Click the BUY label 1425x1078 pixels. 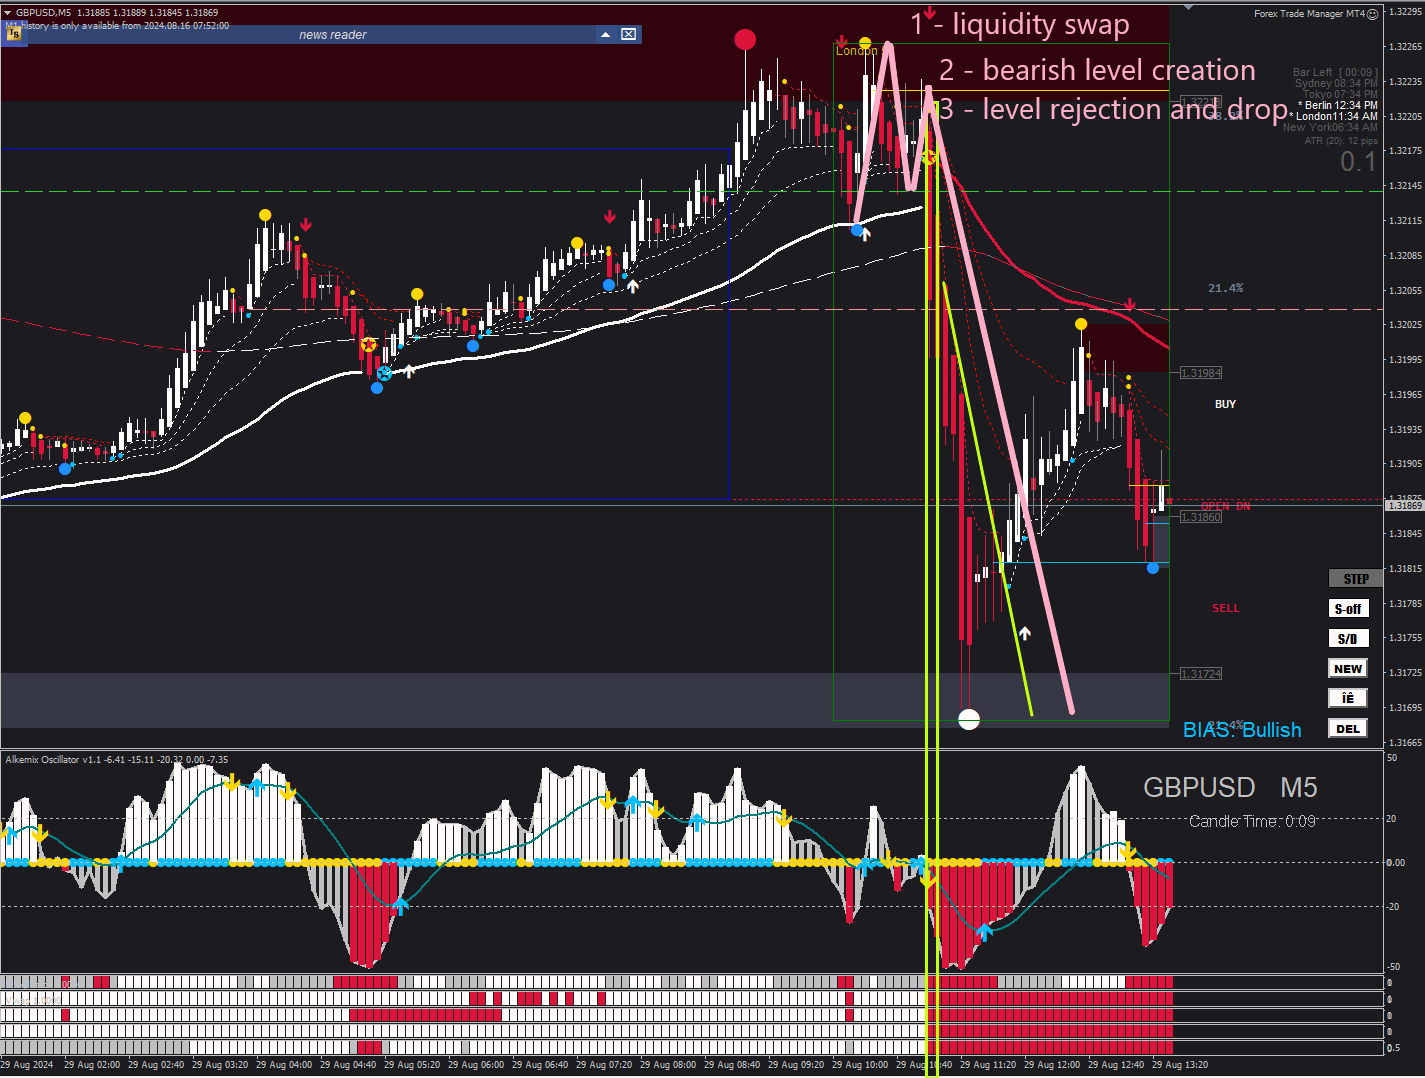coord(1225,404)
